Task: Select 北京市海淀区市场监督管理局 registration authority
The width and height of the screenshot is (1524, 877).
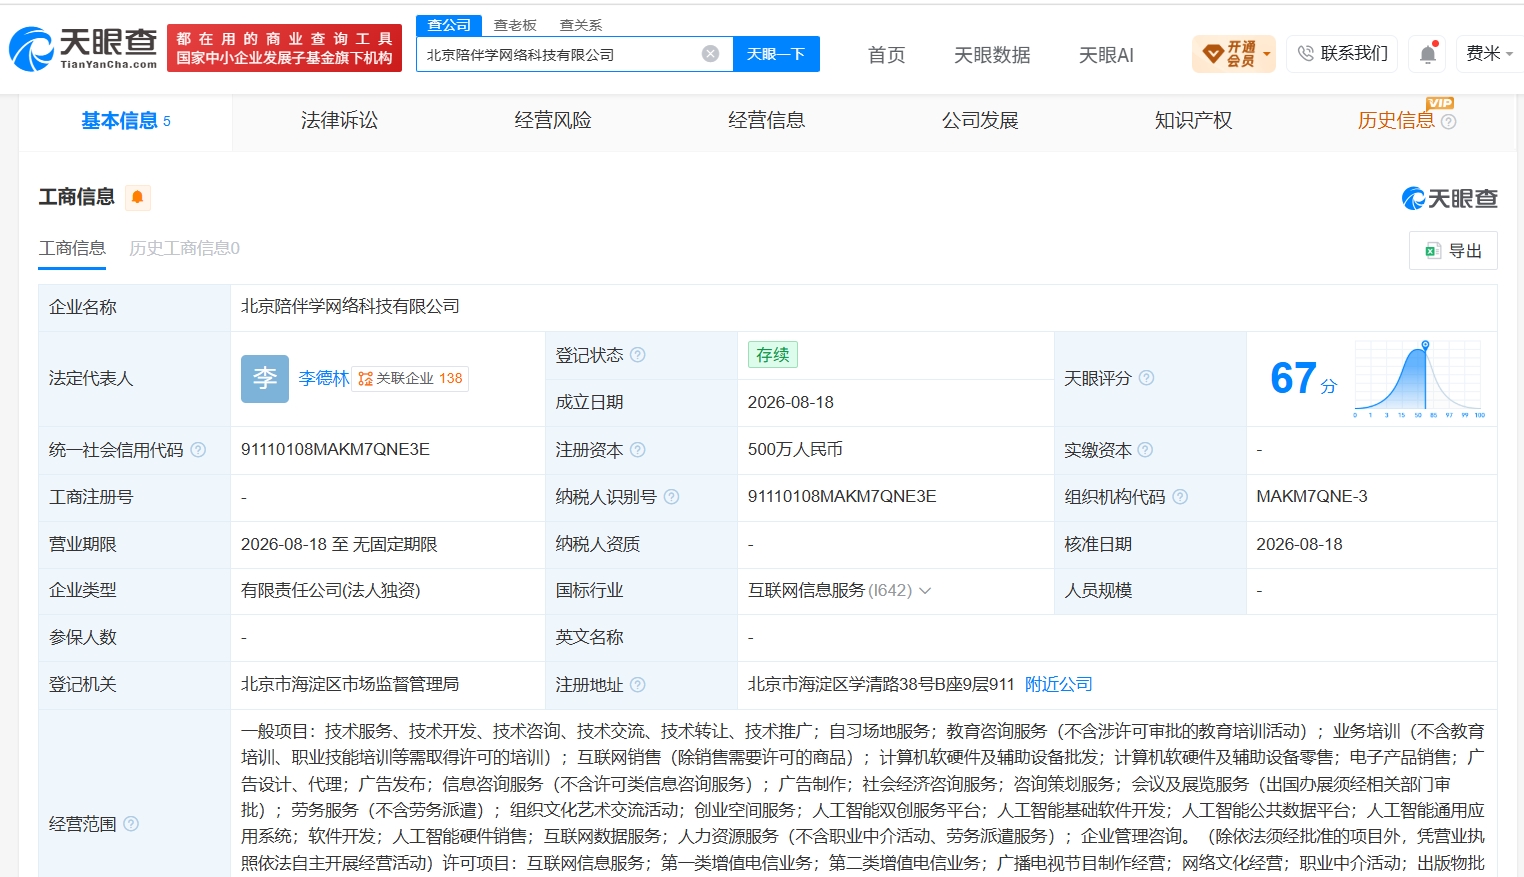Action: (350, 685)
